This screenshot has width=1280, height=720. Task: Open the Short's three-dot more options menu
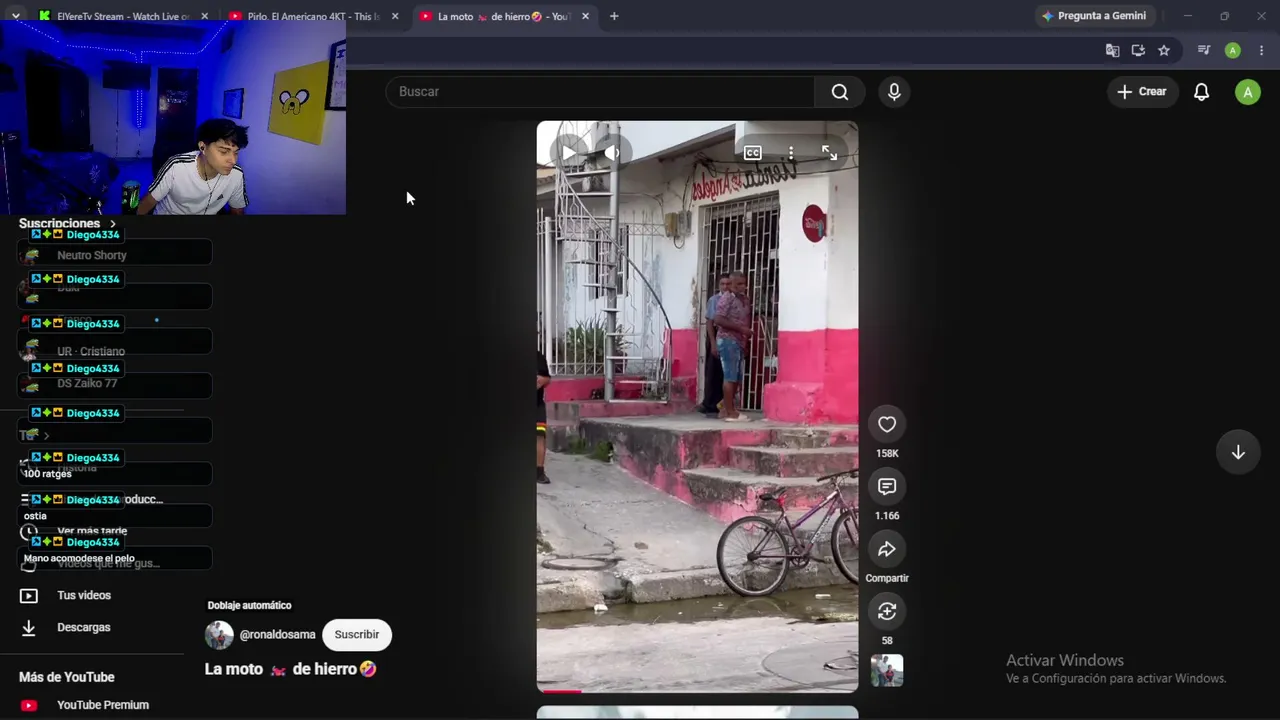tap(791, 153)
